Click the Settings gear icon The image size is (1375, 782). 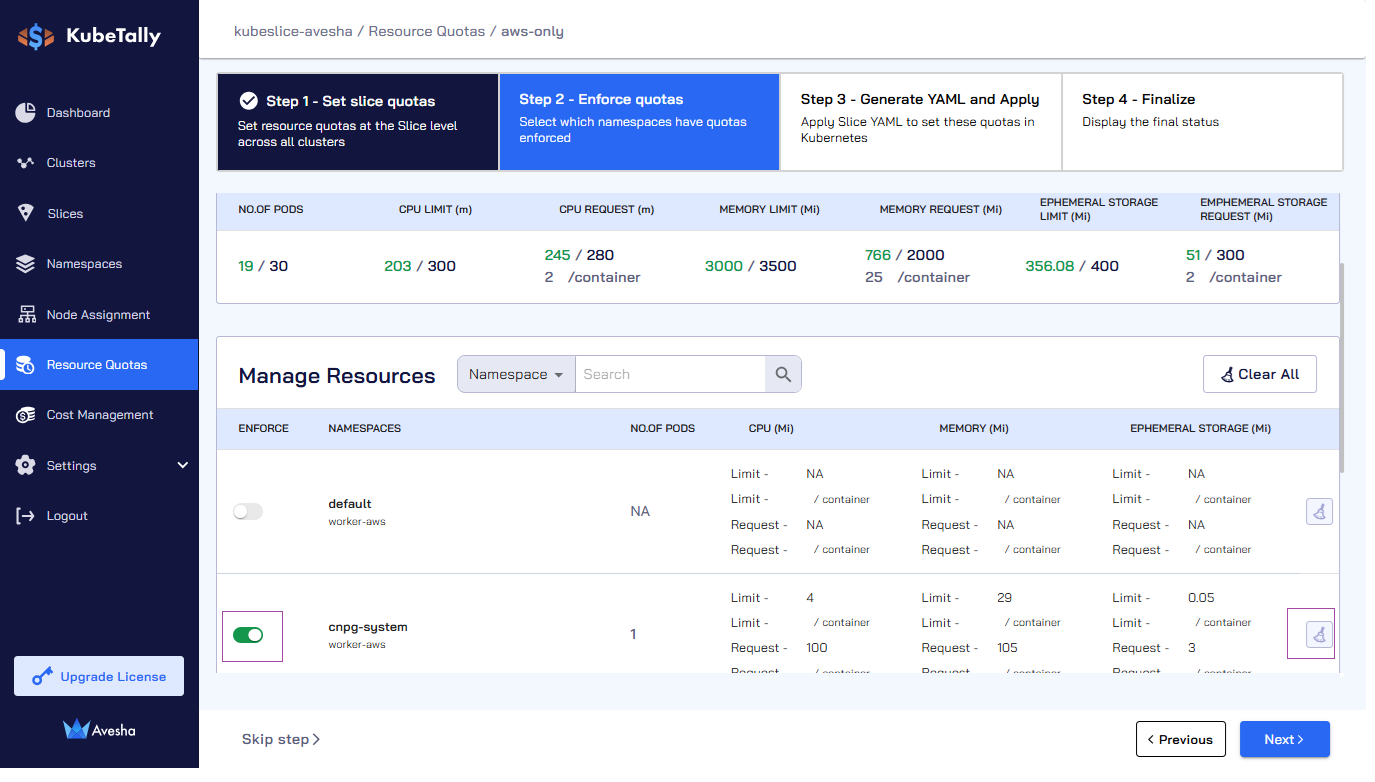(x=26, y=466)
